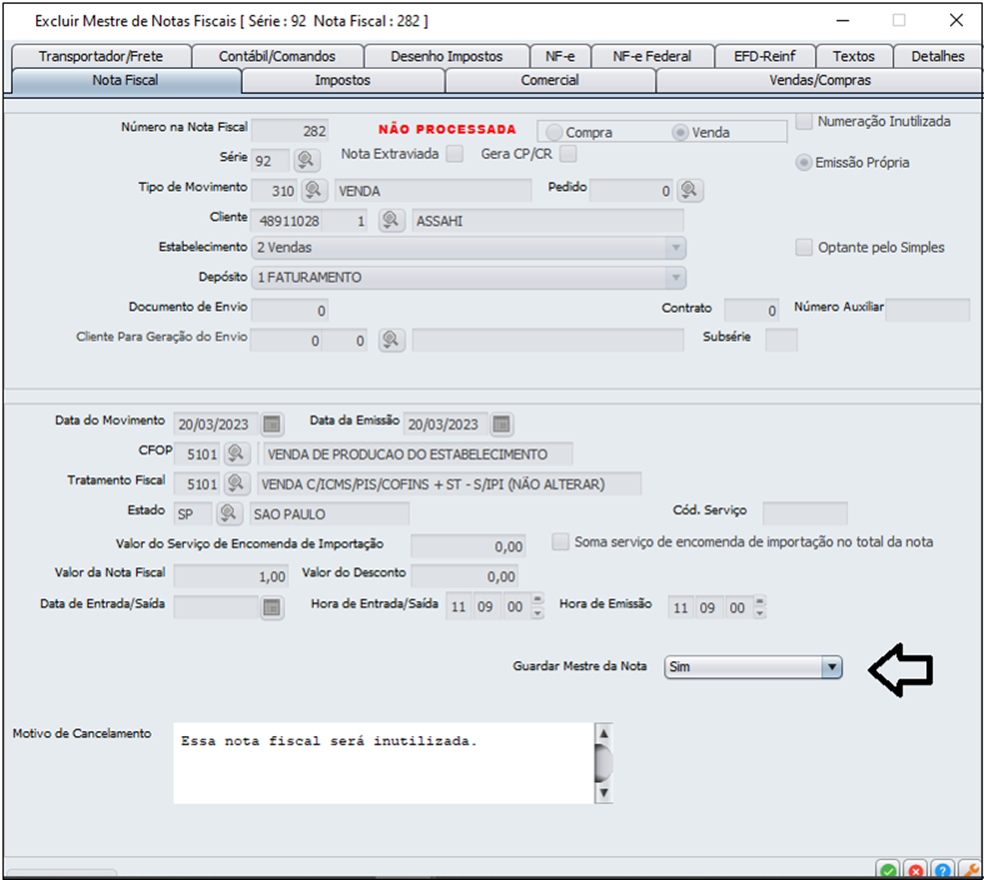Open the Depósito dropdown list
Screen dimensions: 984x880
point(676,277)
